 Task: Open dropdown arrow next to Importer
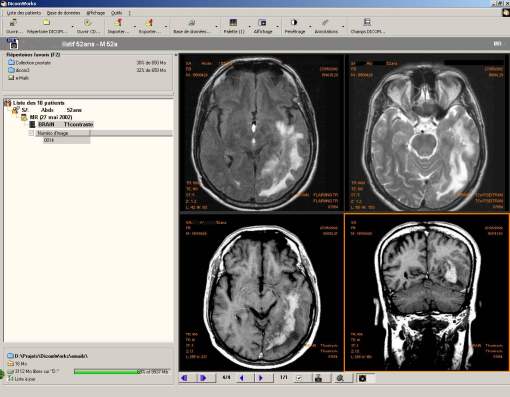(x=135, y=26)
